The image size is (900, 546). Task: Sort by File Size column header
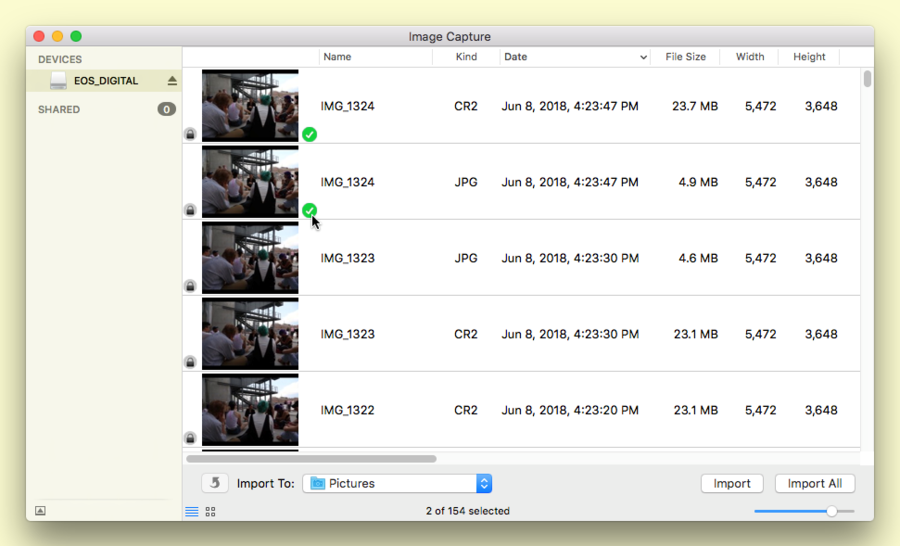[x=685, y=57]
